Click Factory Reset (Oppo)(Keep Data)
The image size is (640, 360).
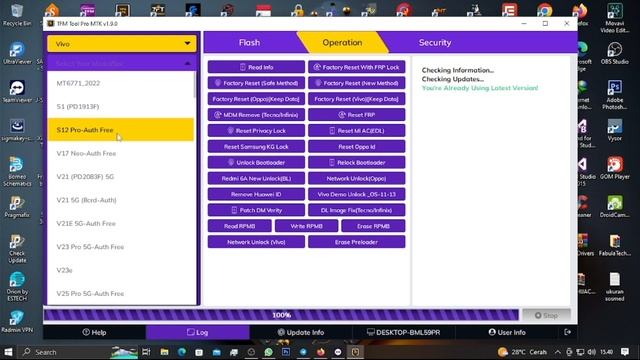(256, 99)
